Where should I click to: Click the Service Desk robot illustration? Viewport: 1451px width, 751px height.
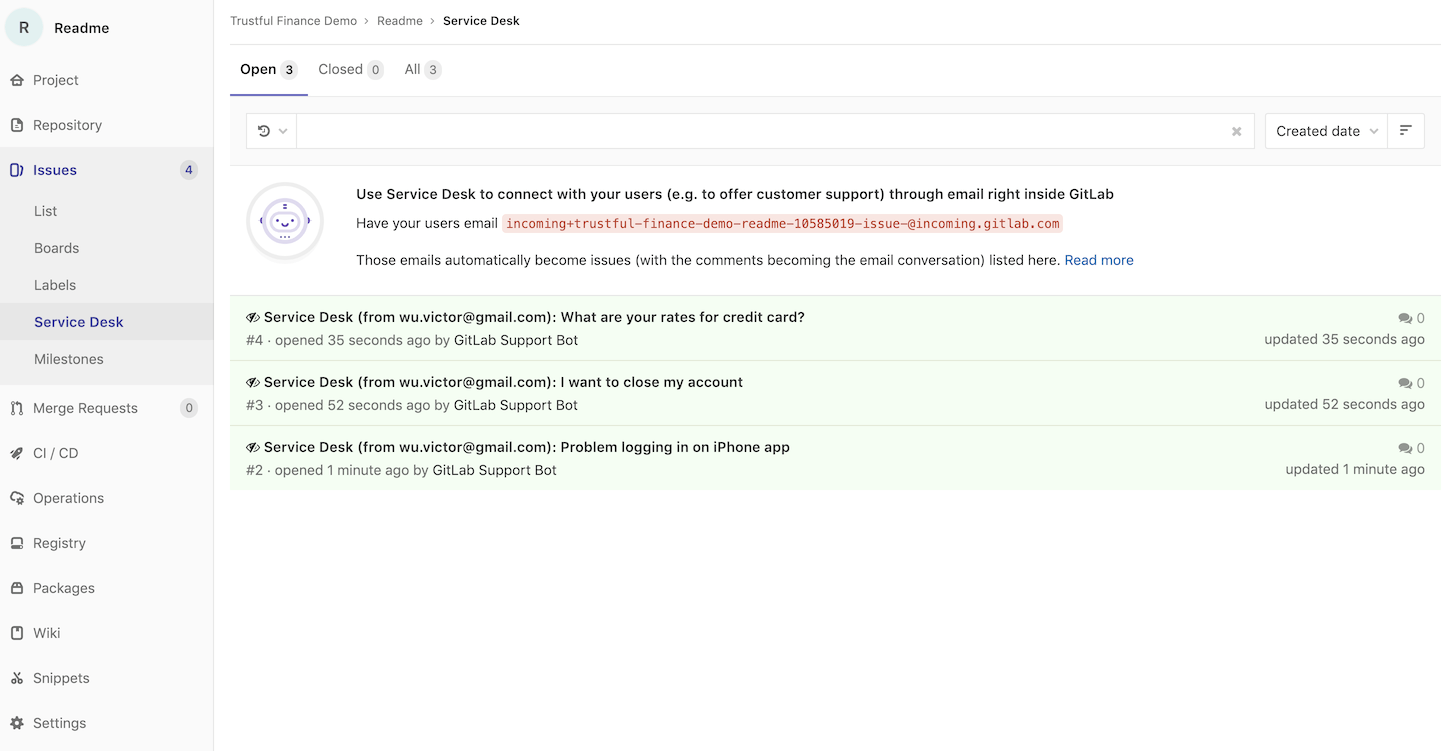285,221
